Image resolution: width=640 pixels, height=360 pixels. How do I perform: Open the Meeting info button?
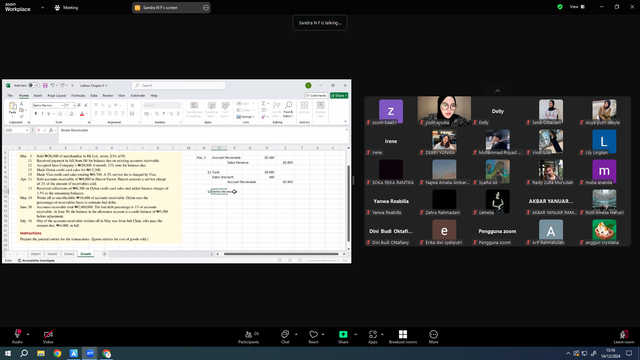pyautogui.click(x=66, y=7)
